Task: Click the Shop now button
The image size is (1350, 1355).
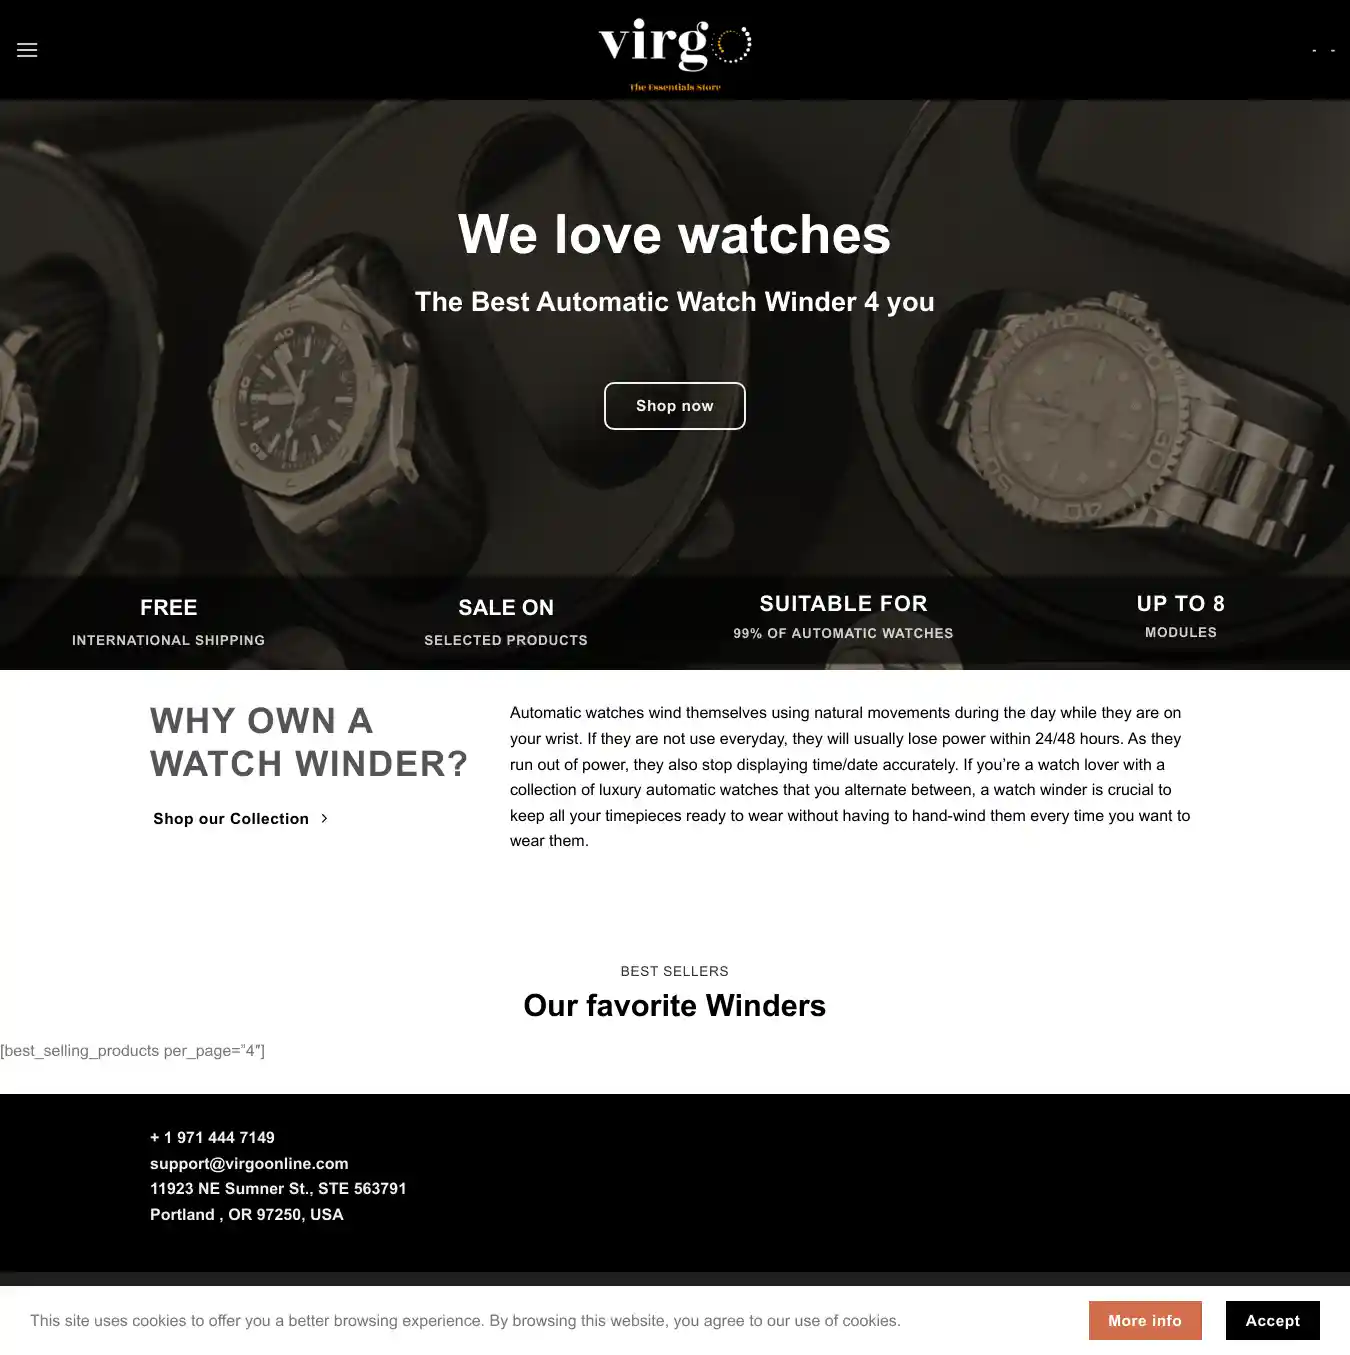Action: tap(675, 406)
